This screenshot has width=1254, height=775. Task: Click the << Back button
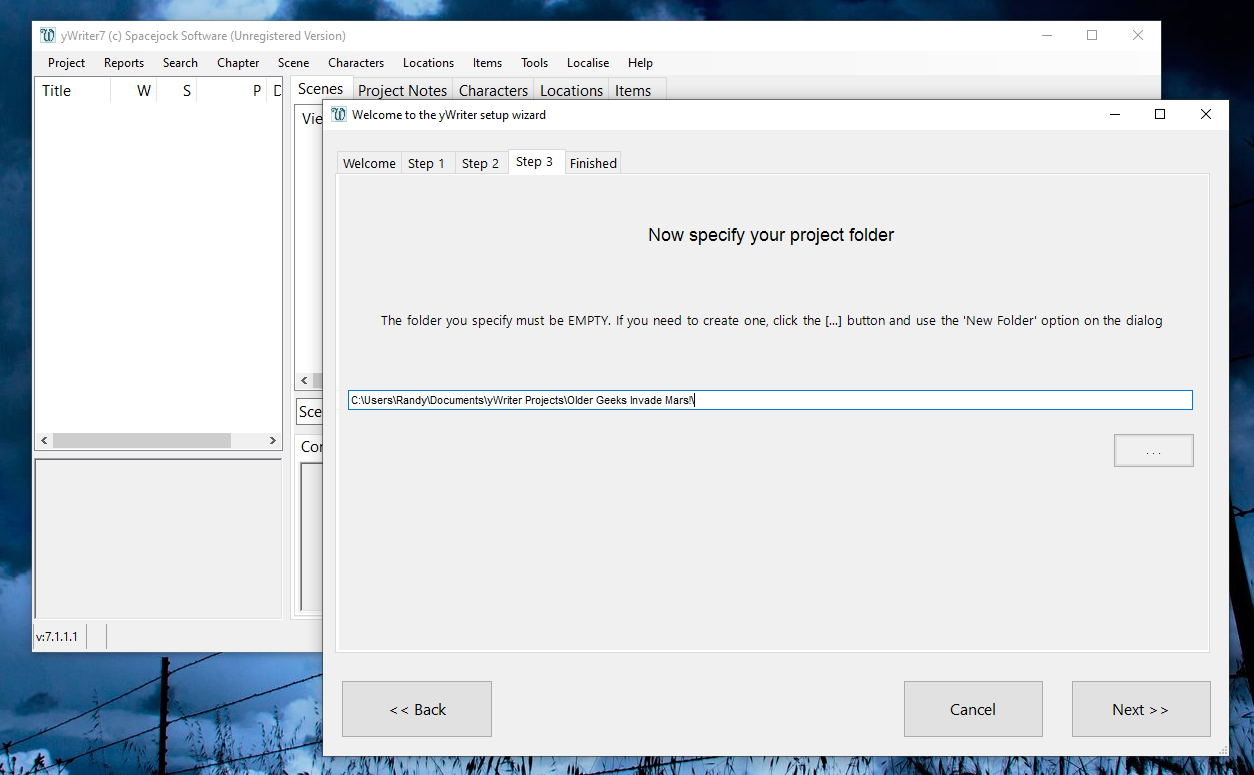[x=417, y=709]
